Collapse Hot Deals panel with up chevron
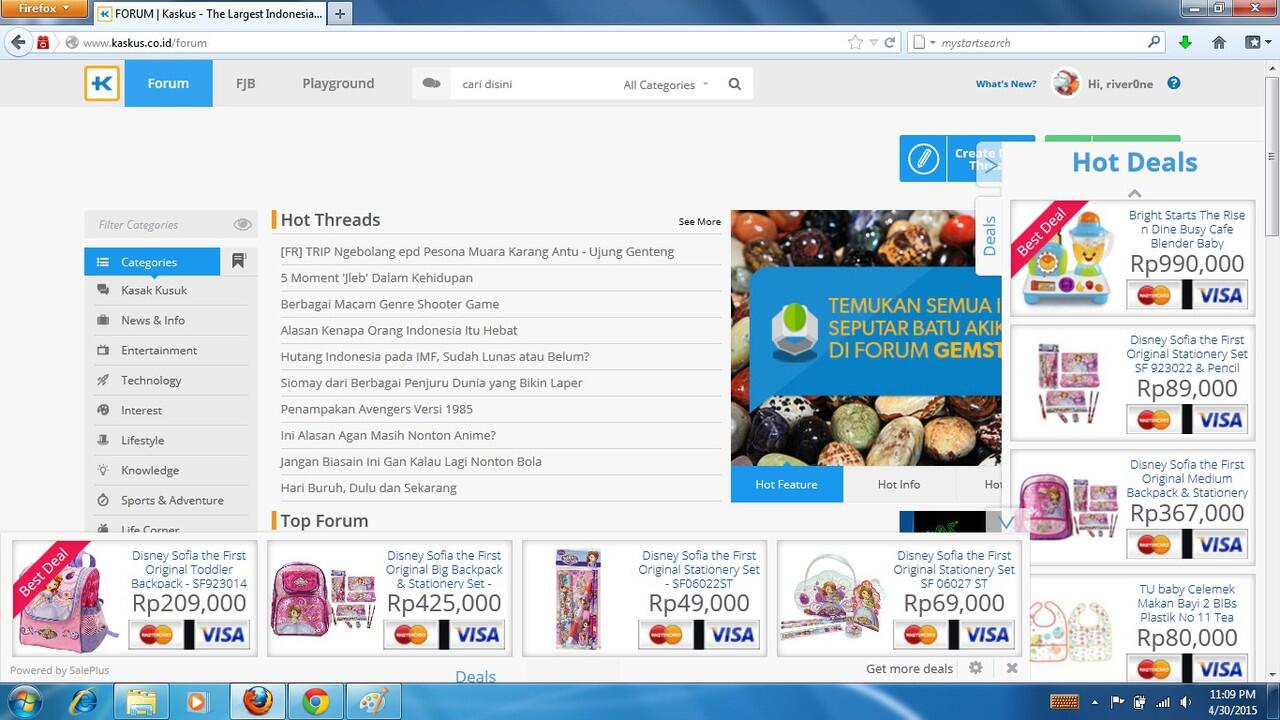Viewport: 1280px width, 720px height. 1134,193
